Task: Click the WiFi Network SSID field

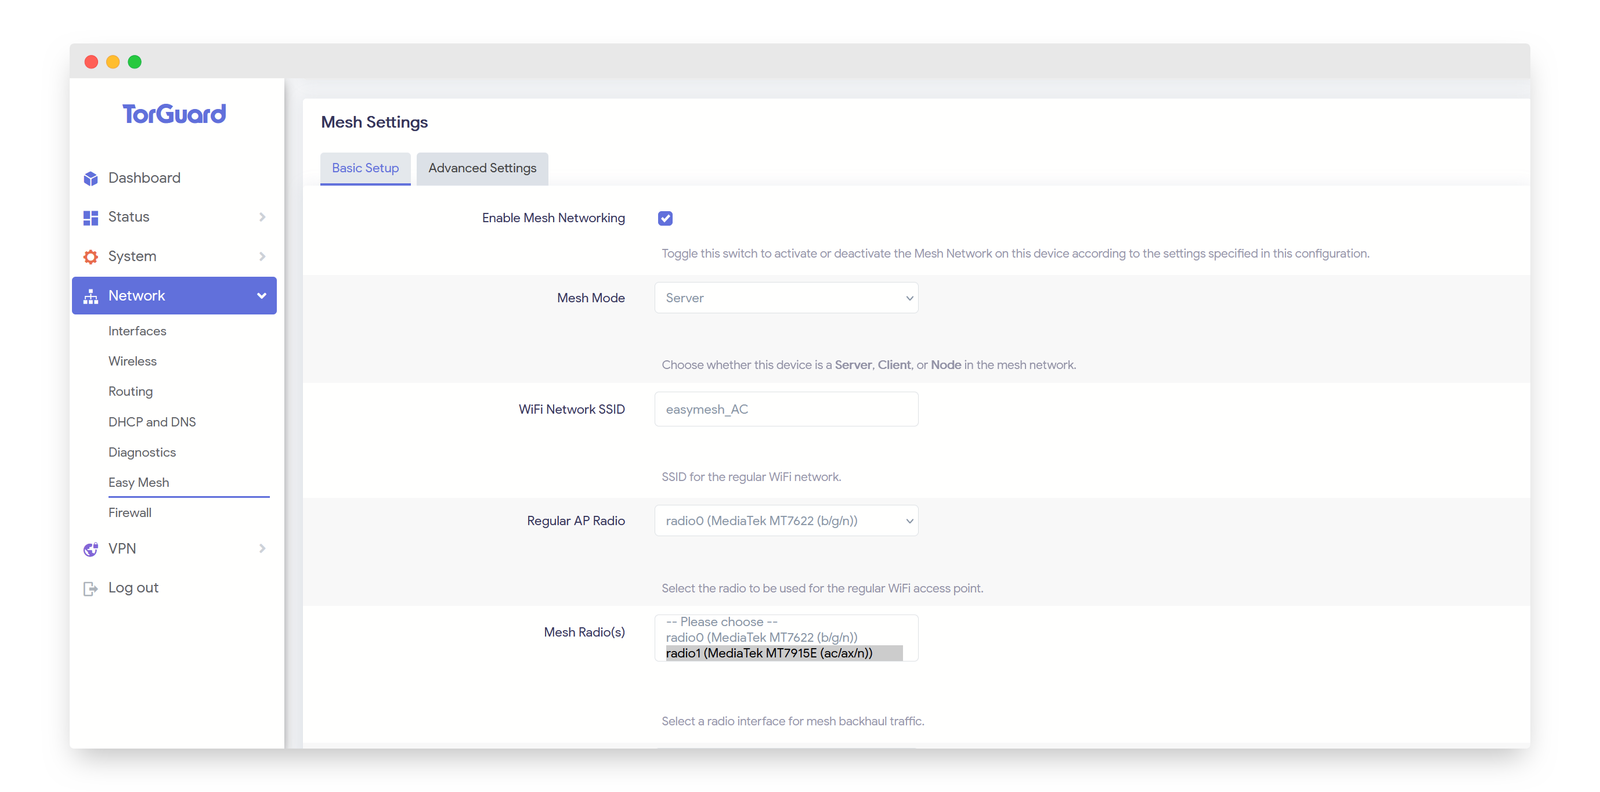Action: (786, 409)
